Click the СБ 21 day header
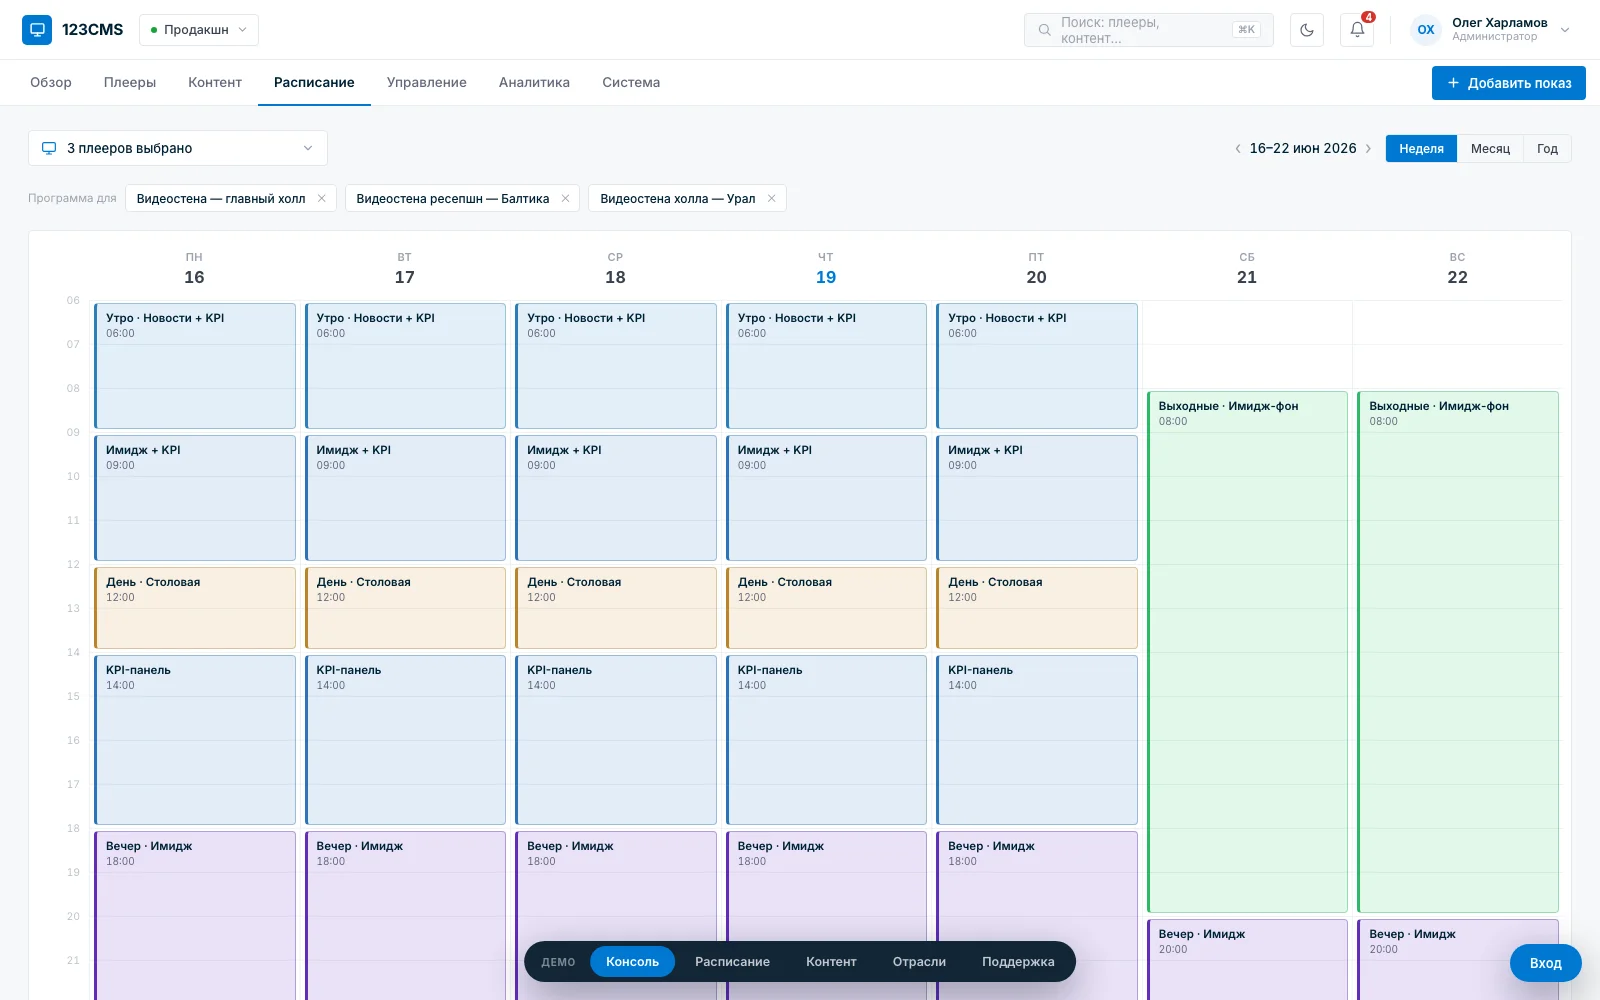This screenshot has width=1600, height=1000. click(1247, 269)
